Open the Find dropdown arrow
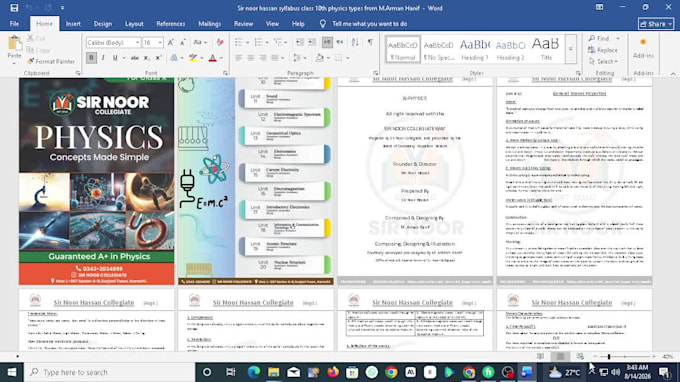The height and width of the screenshot is (382, 680). coord(618,39)
